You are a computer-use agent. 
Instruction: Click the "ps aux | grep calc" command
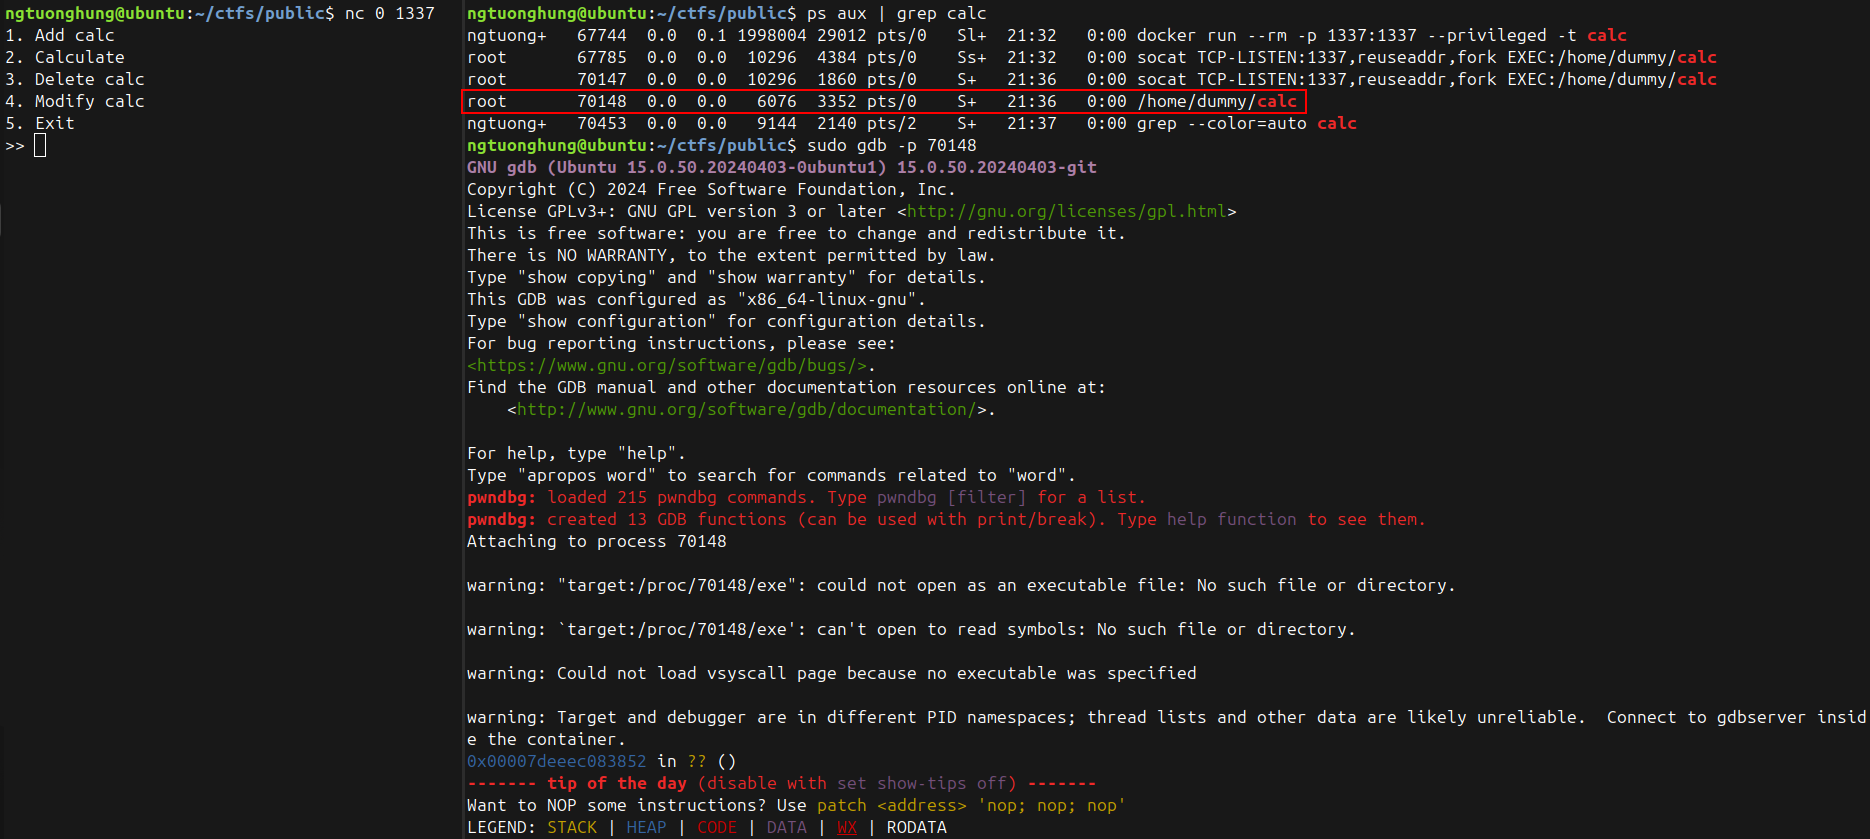click(x=896, y=14)
